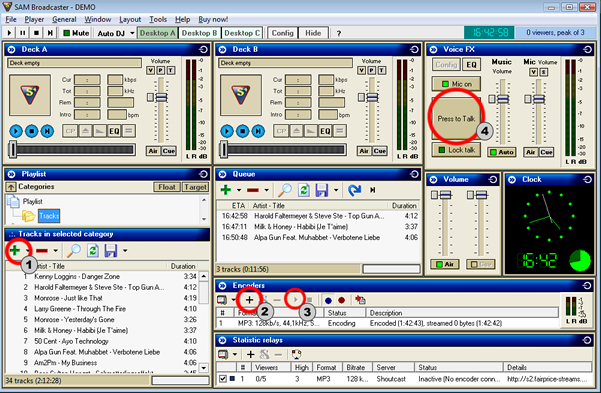The width and height of the screenshot is (601, 393).
Task: Add an encoder with plus icon
Action: [249, 300]
